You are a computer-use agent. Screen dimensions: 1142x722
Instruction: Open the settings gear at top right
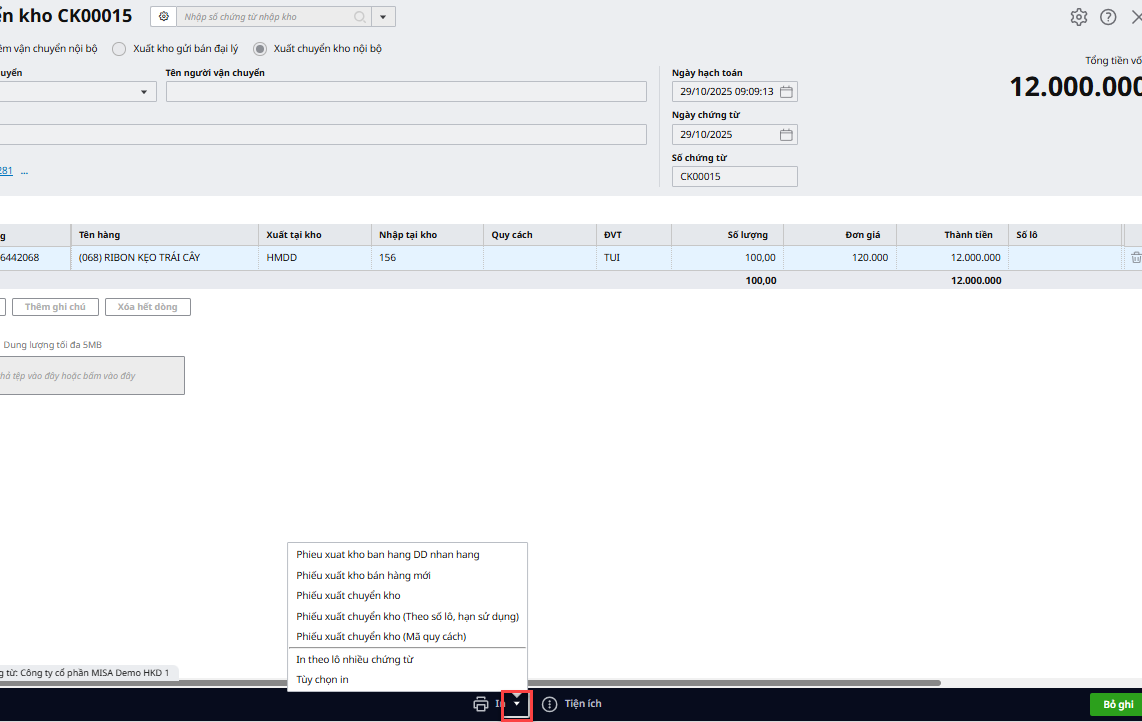(x=1078, y=17)
